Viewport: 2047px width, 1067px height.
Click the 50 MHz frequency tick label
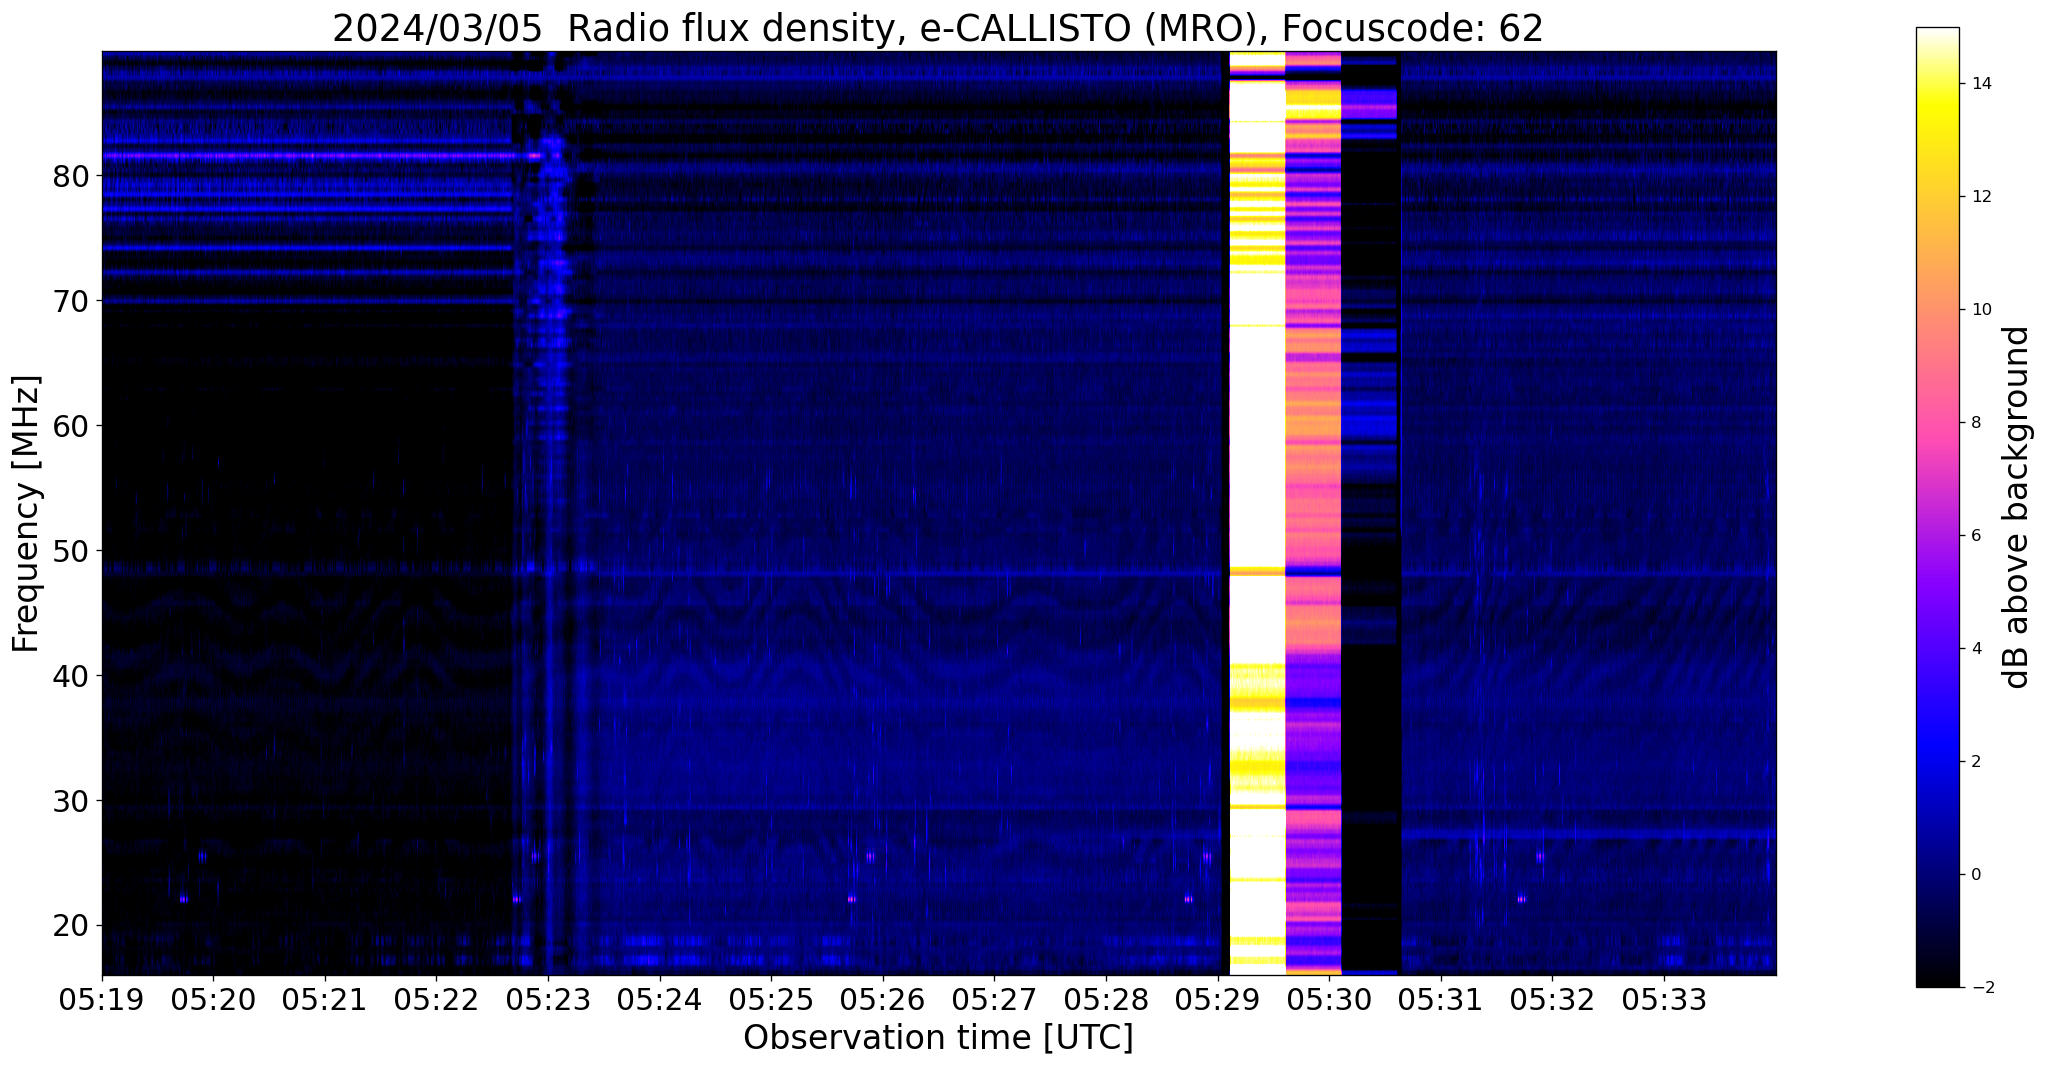[x=71, y=551]
